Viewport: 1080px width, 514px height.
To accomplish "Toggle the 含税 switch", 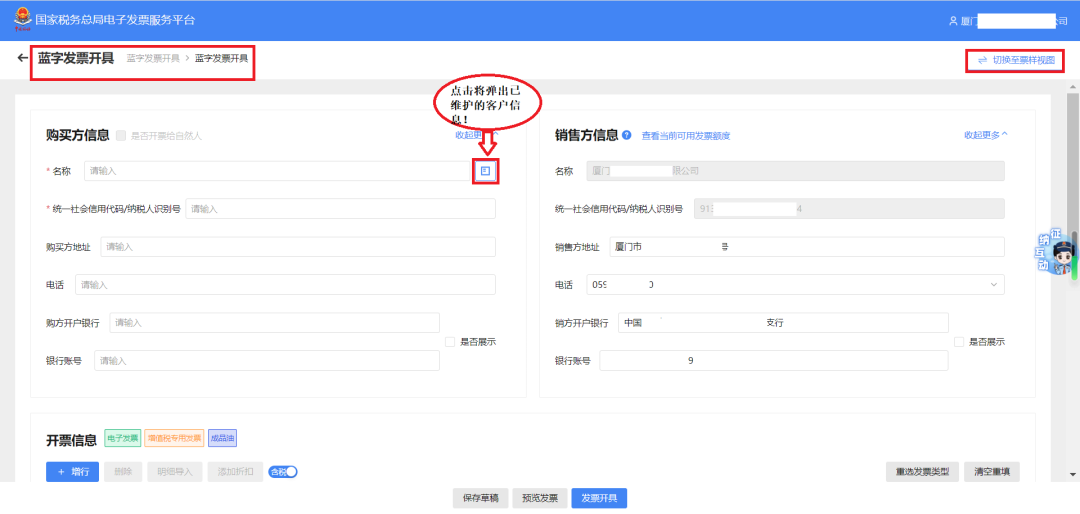I will [282, 472].
